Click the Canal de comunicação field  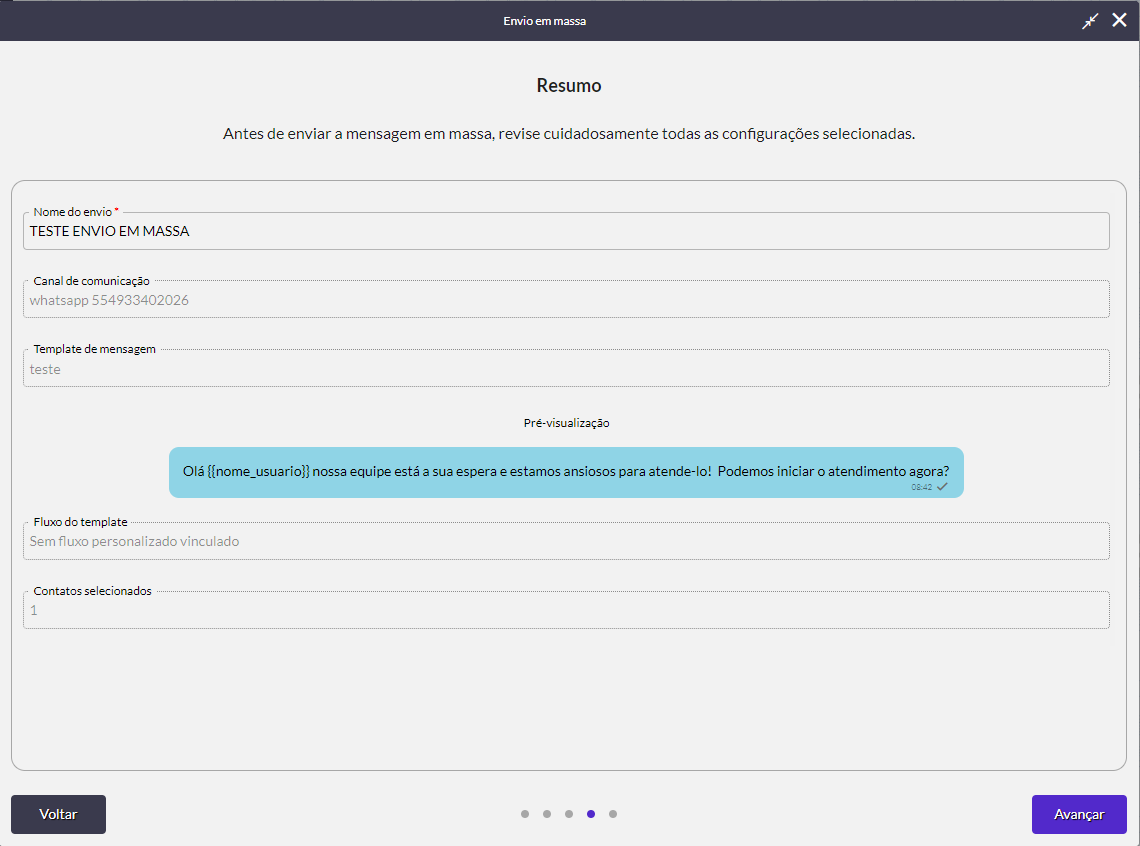point(566,299)
